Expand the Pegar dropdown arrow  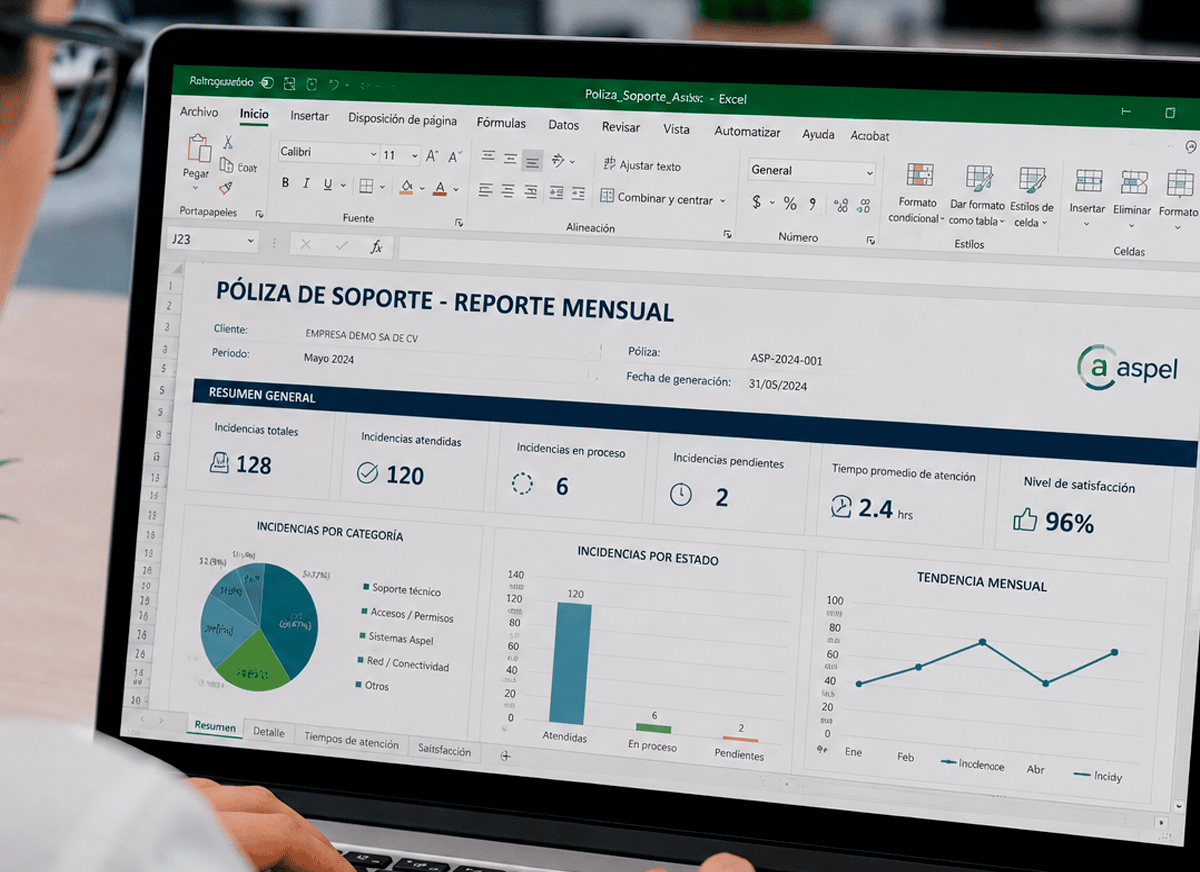pos(196,187)
